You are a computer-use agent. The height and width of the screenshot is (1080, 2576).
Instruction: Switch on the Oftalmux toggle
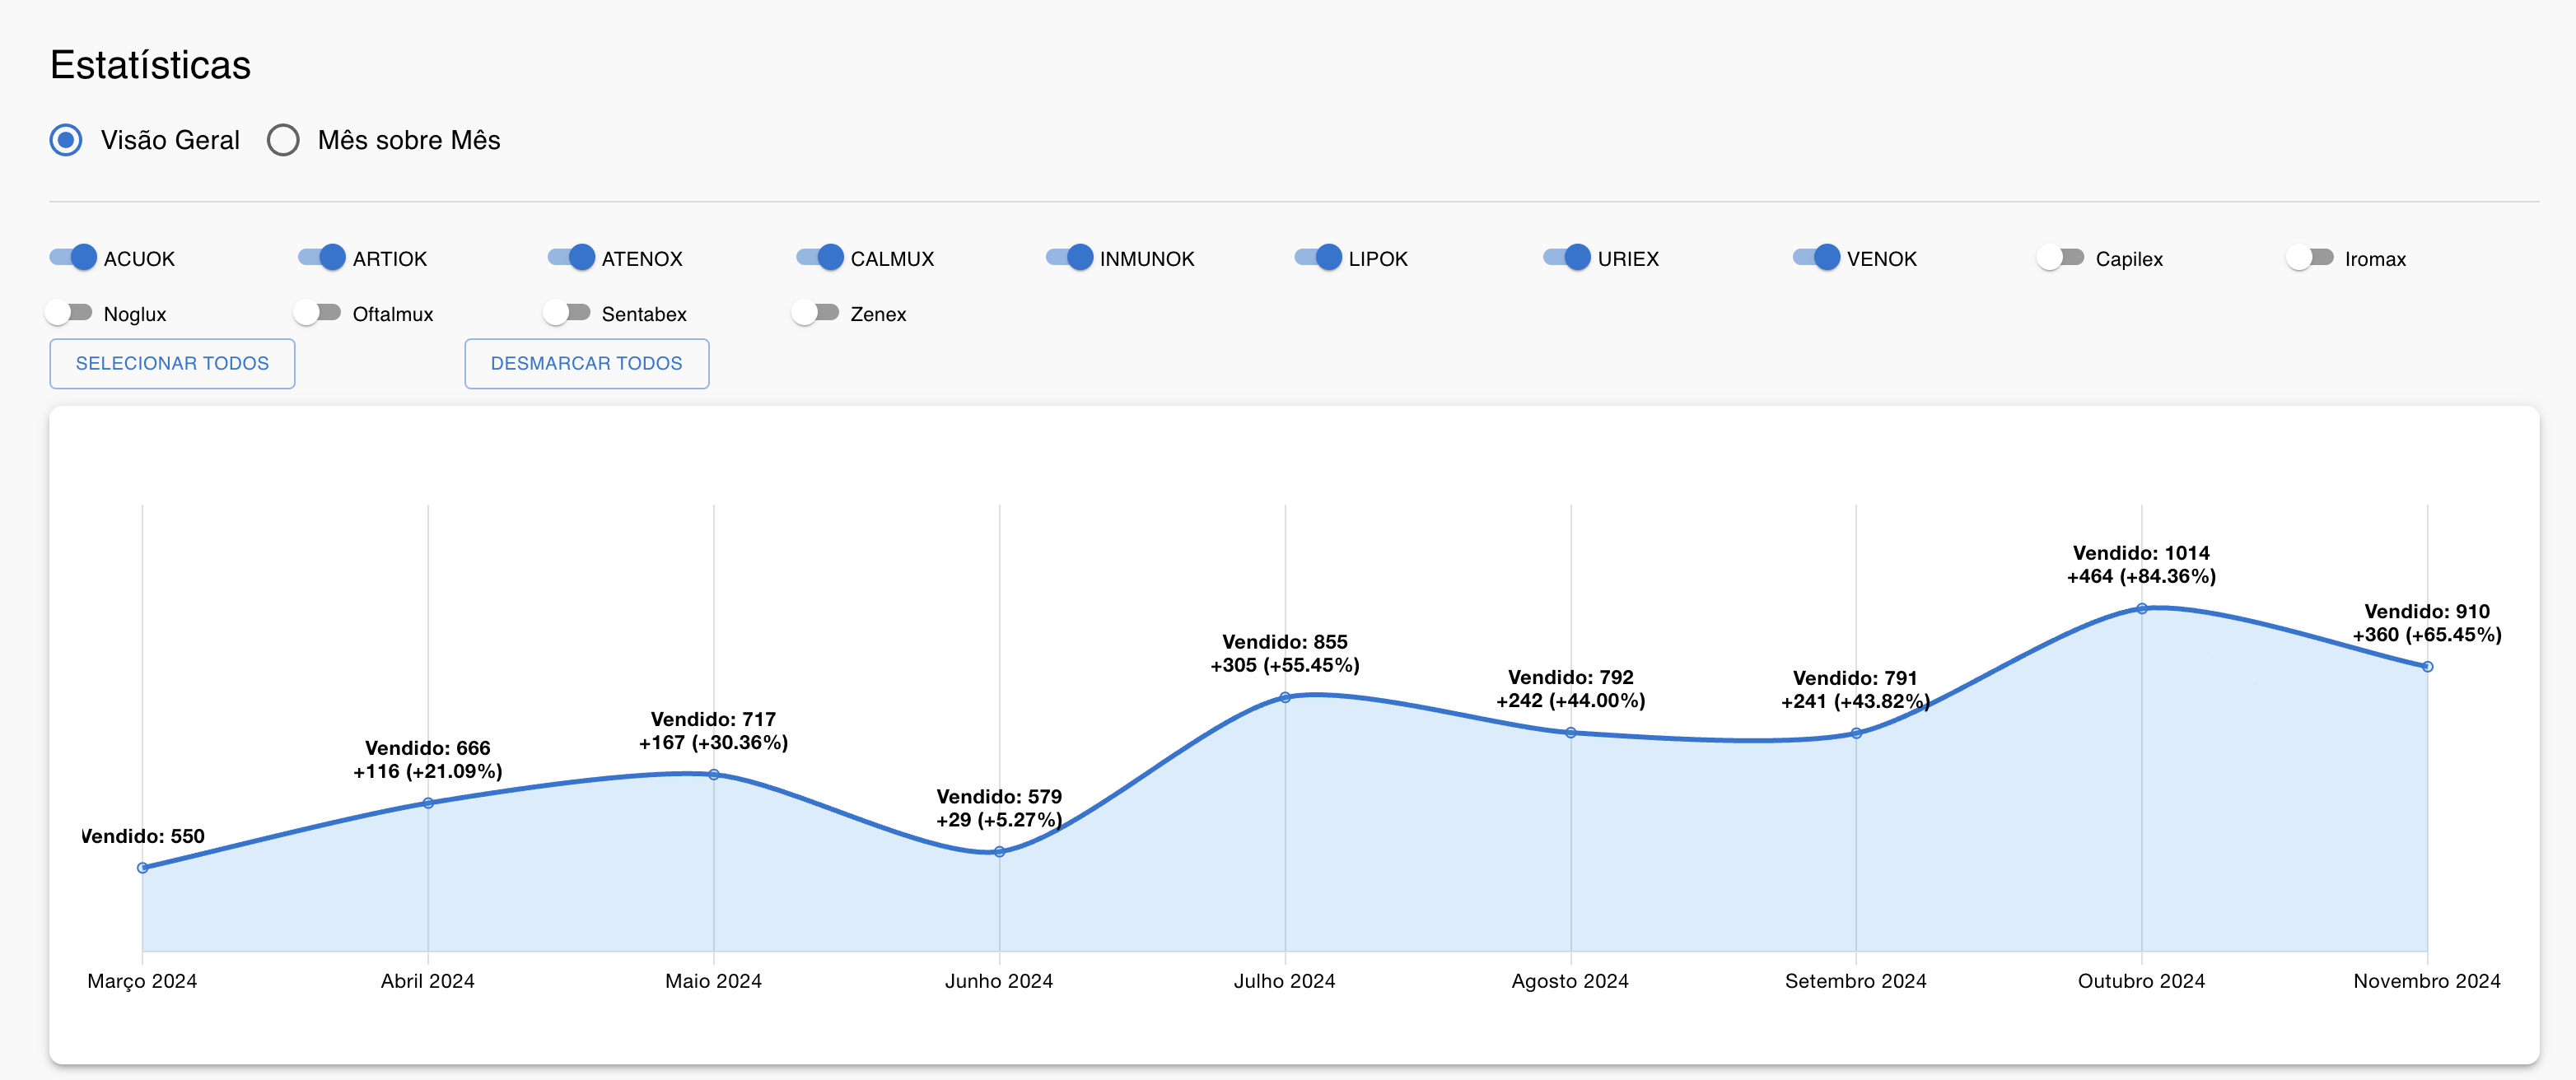[318, 313]
